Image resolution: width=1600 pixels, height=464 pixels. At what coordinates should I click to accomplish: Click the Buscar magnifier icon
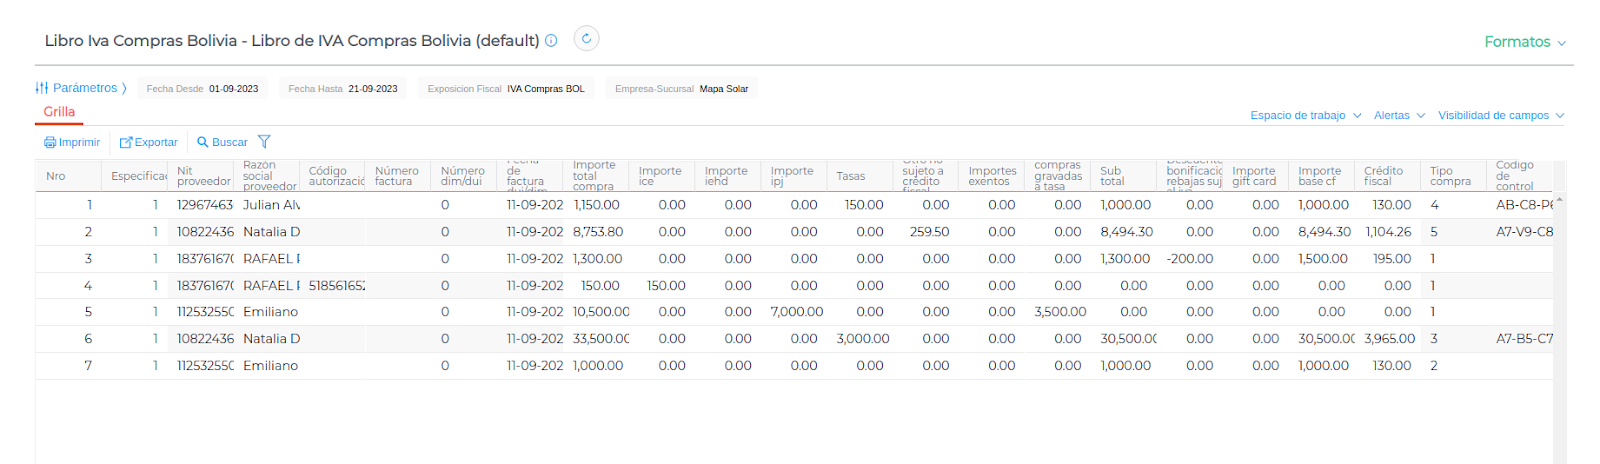tap(203, 143)
